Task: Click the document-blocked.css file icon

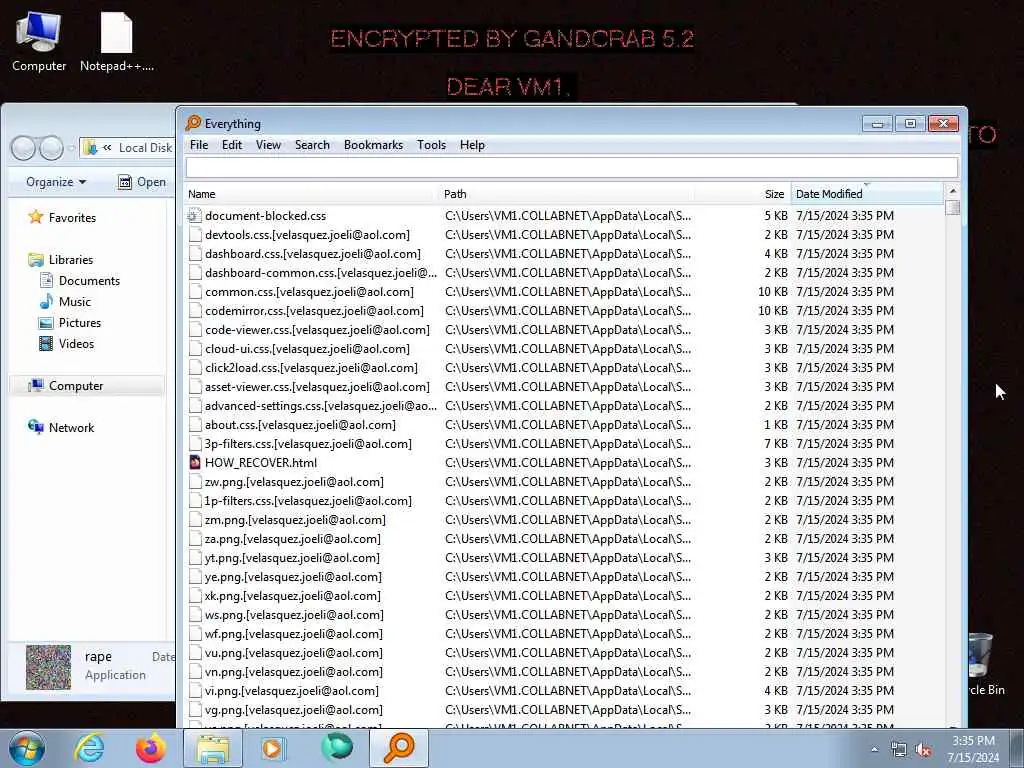Action: point(195,216)
